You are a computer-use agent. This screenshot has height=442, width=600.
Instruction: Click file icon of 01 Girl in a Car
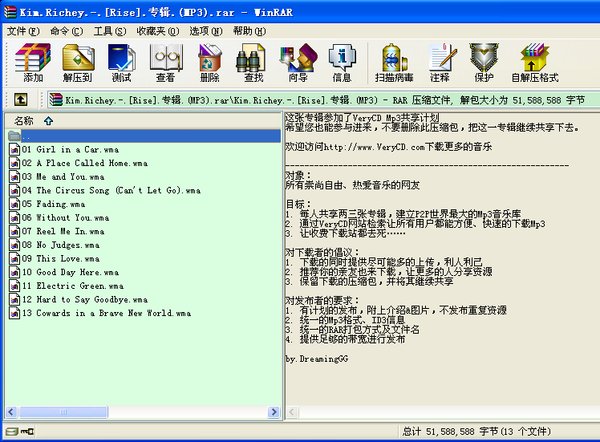(15, 150)
